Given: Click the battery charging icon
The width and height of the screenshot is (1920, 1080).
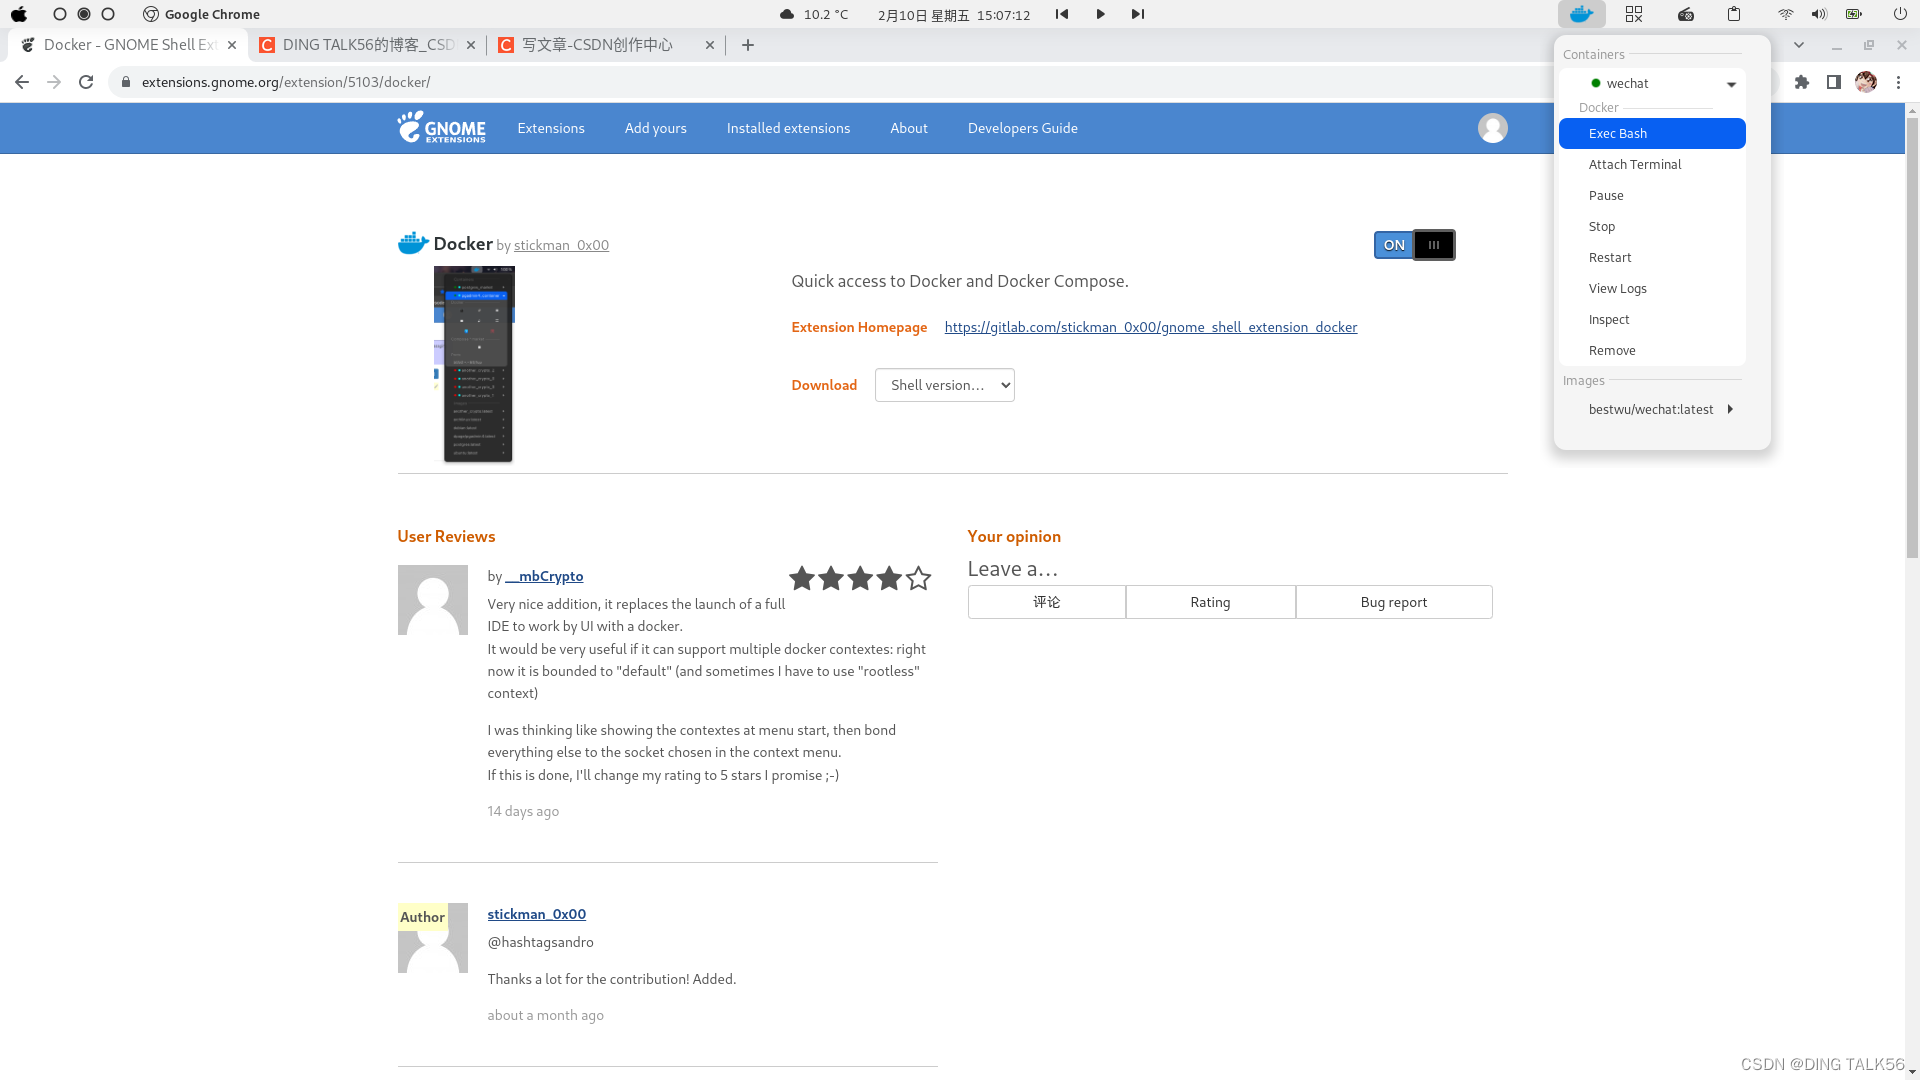Looking at the screenshot, I should click(x=1853, y=14).
